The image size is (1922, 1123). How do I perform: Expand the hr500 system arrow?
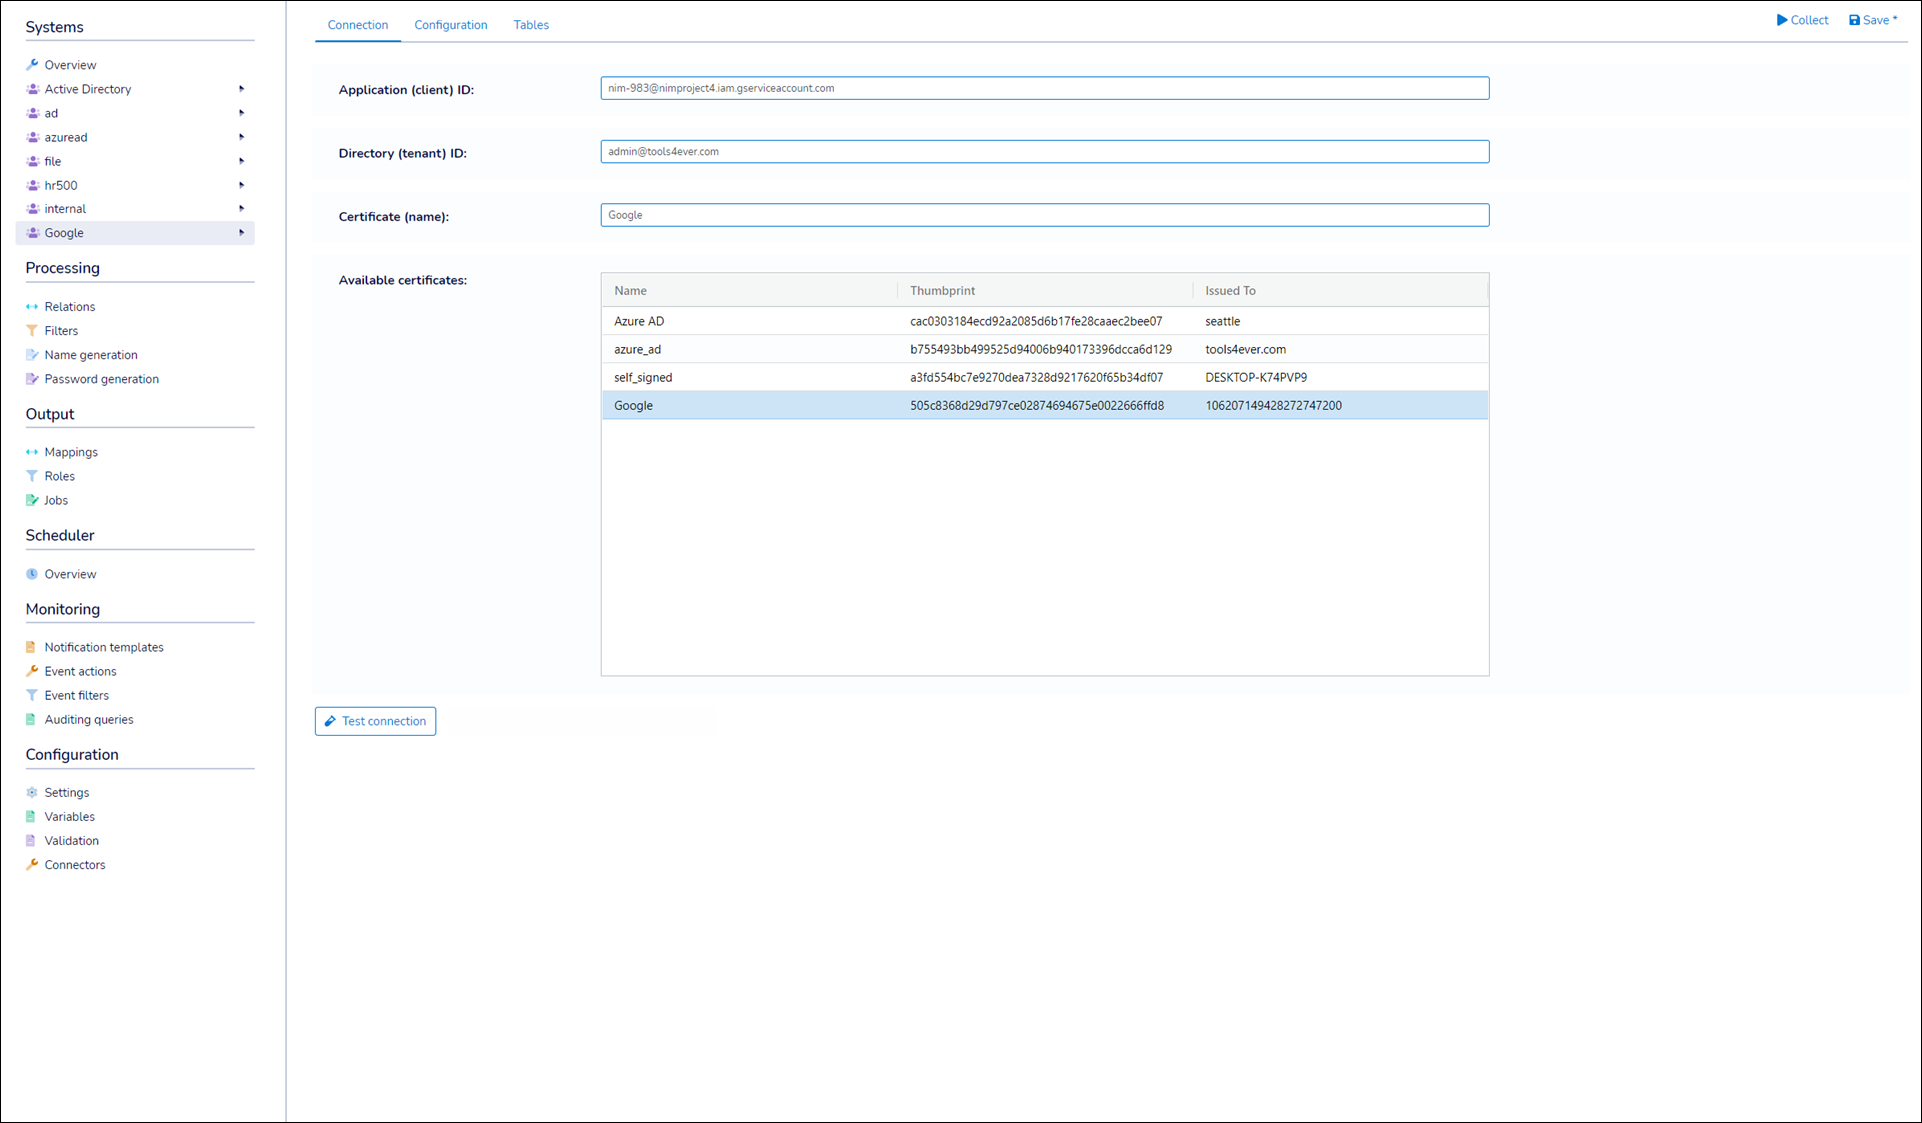pyautogui.click(x=241, y=185)
